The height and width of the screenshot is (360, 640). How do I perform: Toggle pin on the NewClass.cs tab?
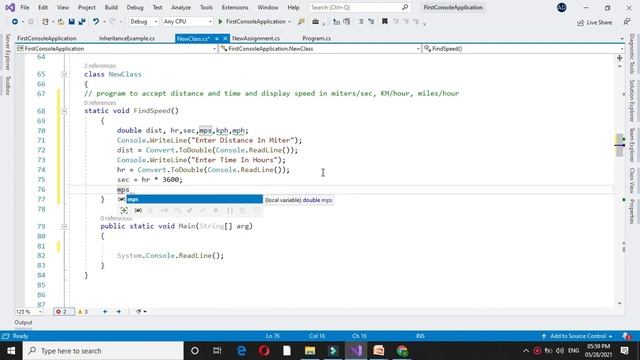[x=217, y=38]
